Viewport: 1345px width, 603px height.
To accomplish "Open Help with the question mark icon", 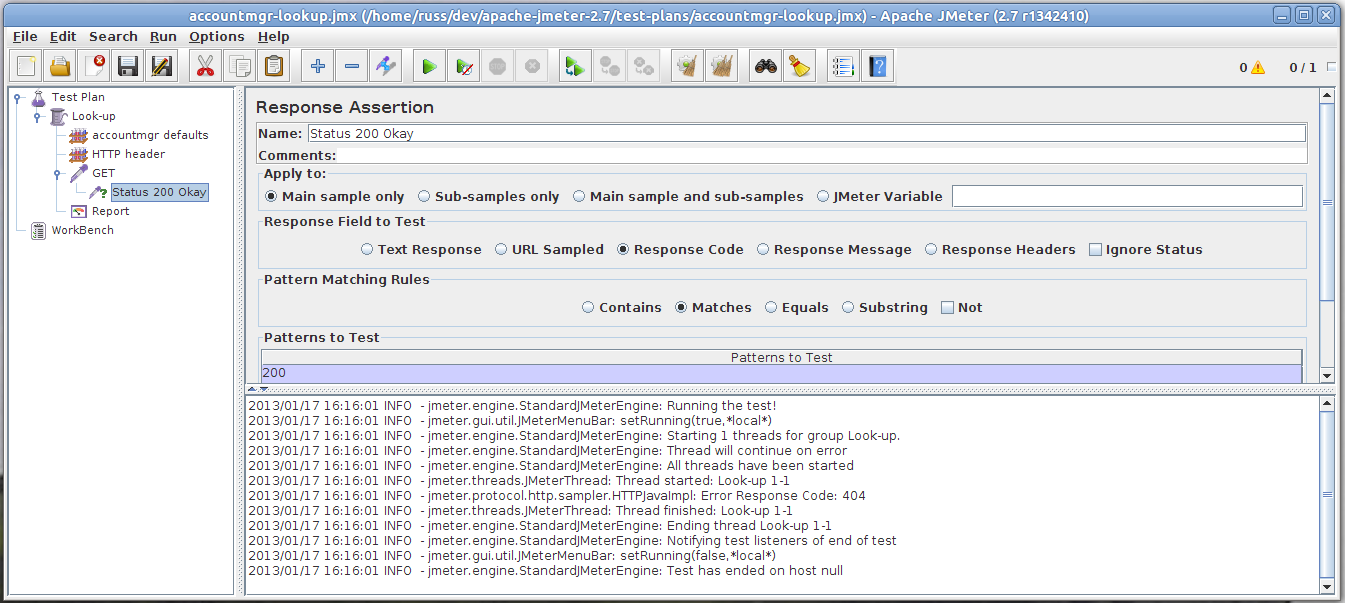I will [878, 67].
